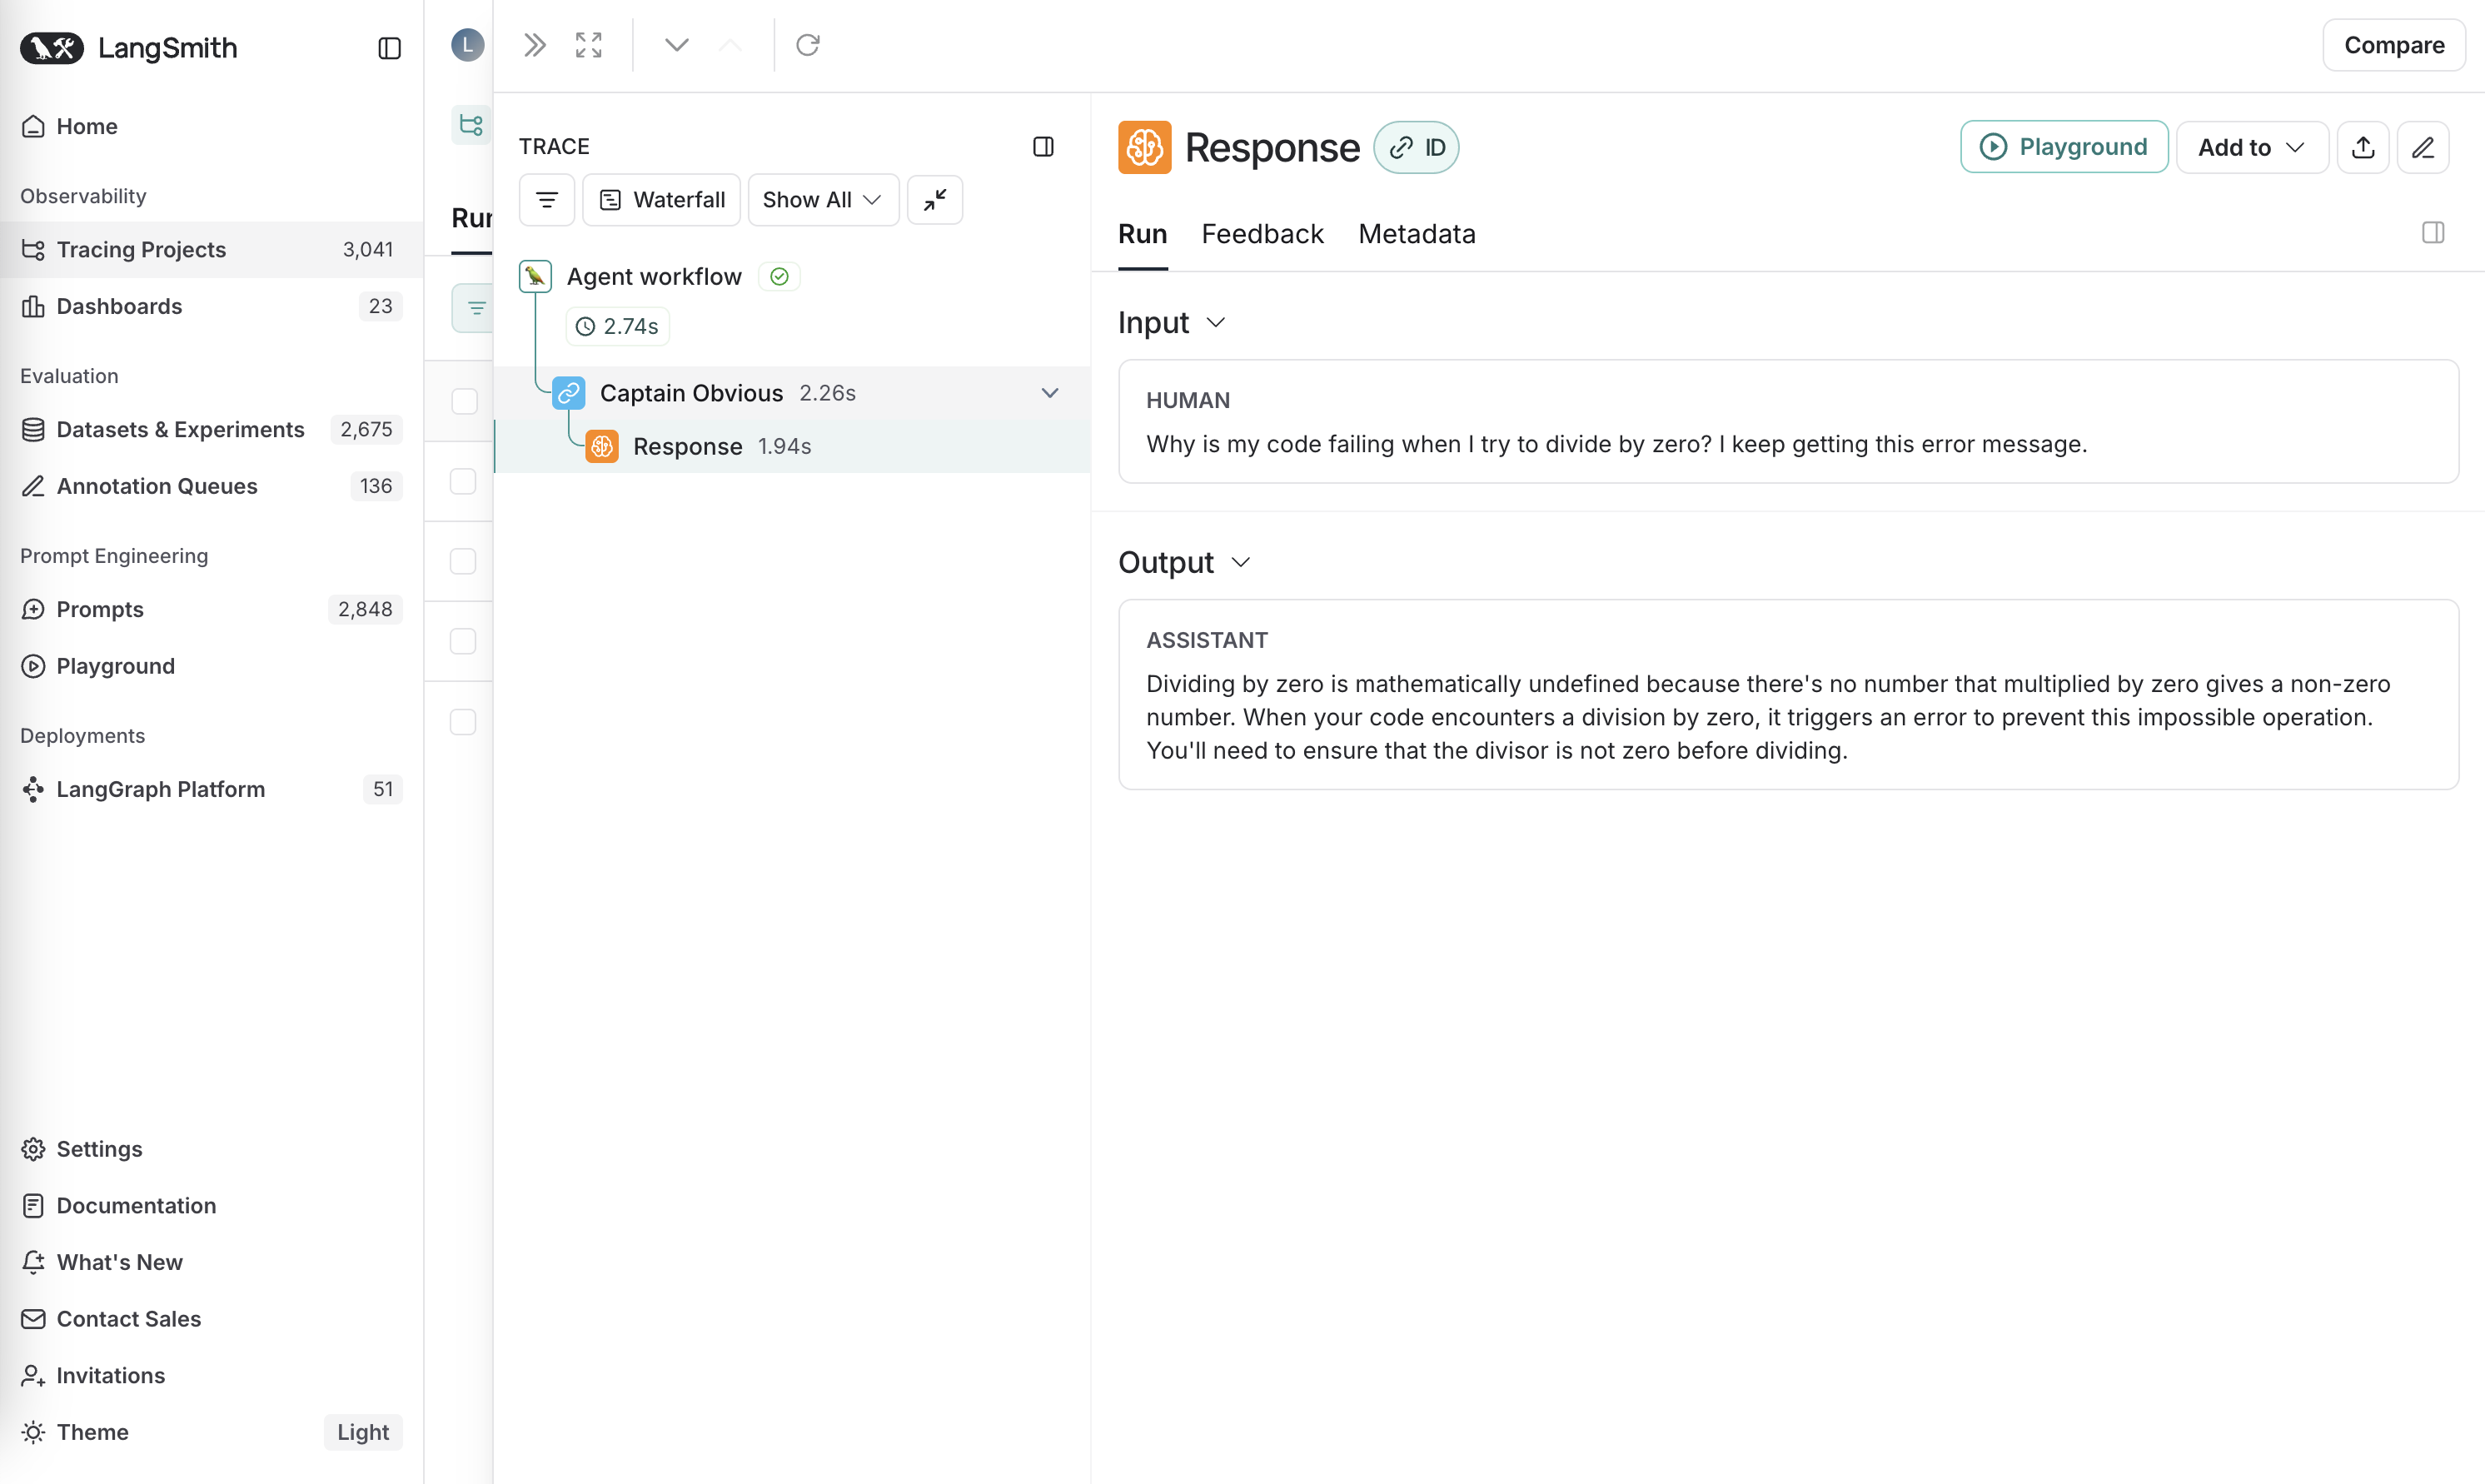Expand the Show All dropdown filter
Image resolution: width=2485 pixels, height=1484 pixels.
(823, 200)
